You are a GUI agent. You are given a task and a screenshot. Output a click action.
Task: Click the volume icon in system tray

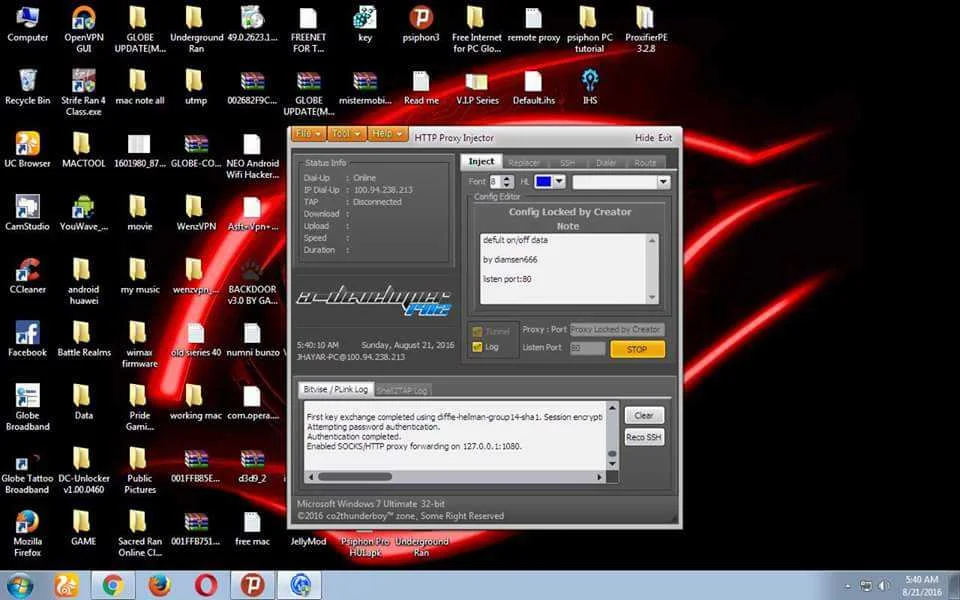[884, 587]
